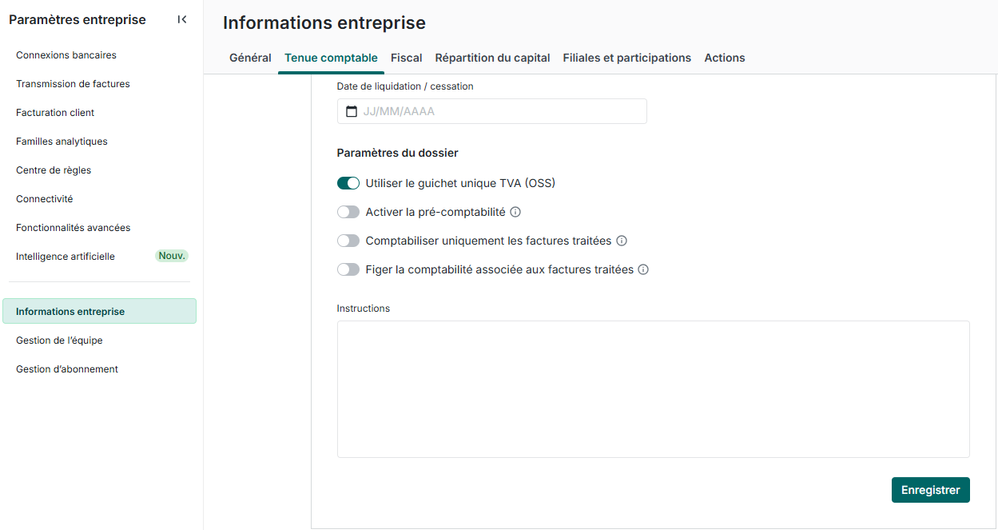Open Connexions bancaires in sidebar
Screen dimensions: 998x530
click(66, 55)
